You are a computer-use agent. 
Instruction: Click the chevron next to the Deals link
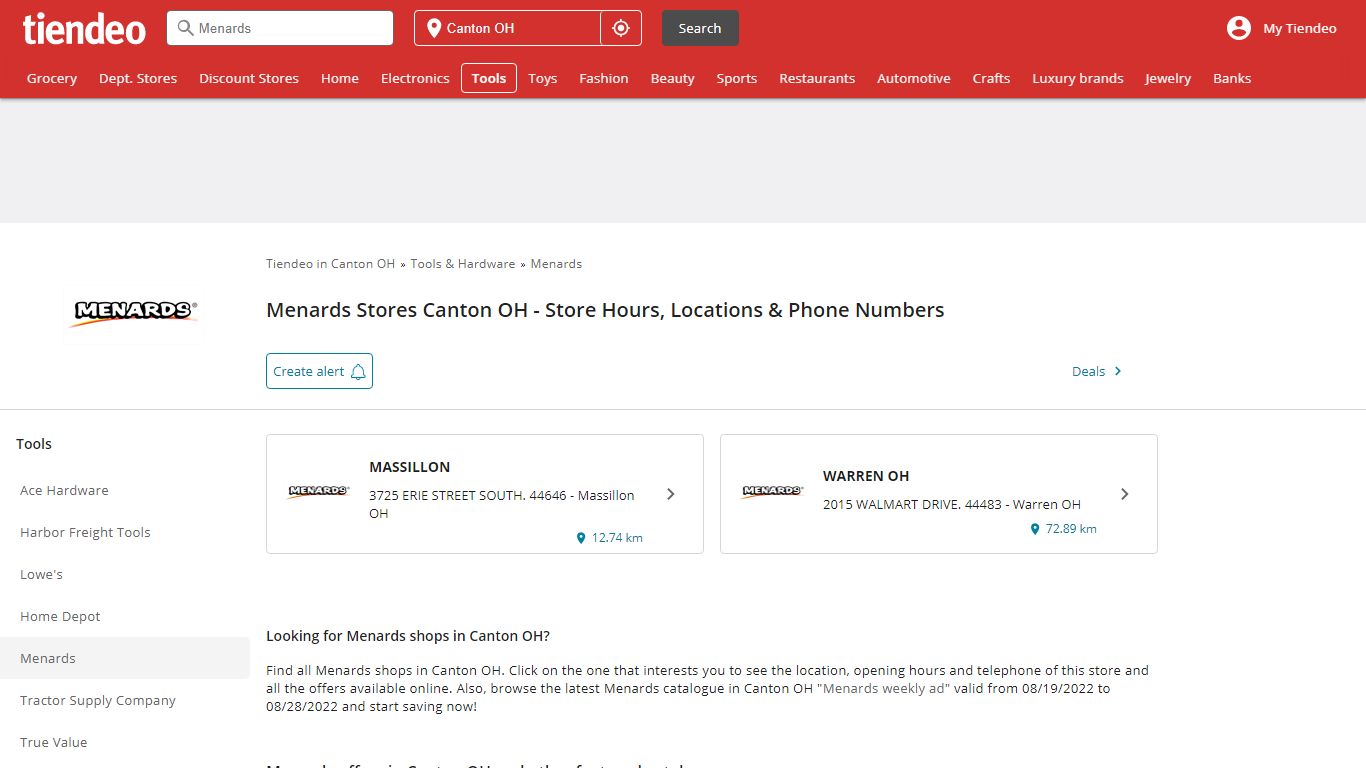tap(1118, 371)
